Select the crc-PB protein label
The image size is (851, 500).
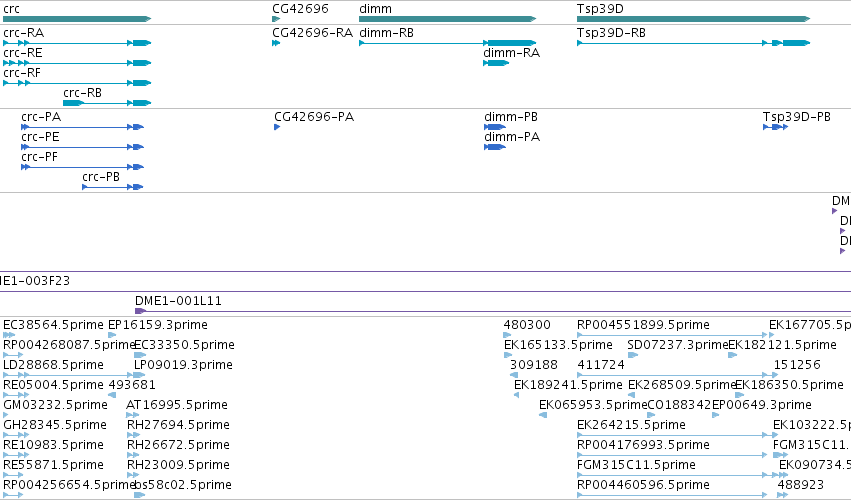(x=101, y=177)
